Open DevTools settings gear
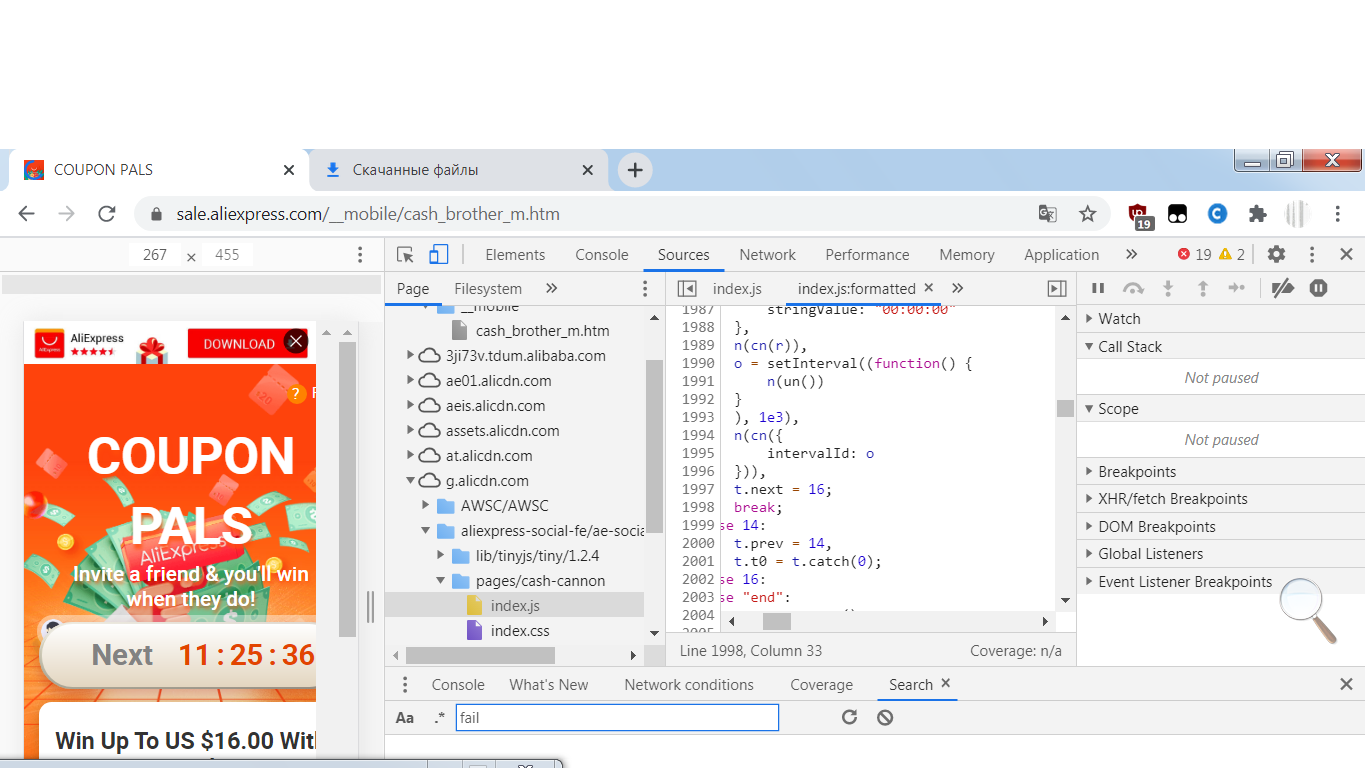 [x=1276, y=254]
